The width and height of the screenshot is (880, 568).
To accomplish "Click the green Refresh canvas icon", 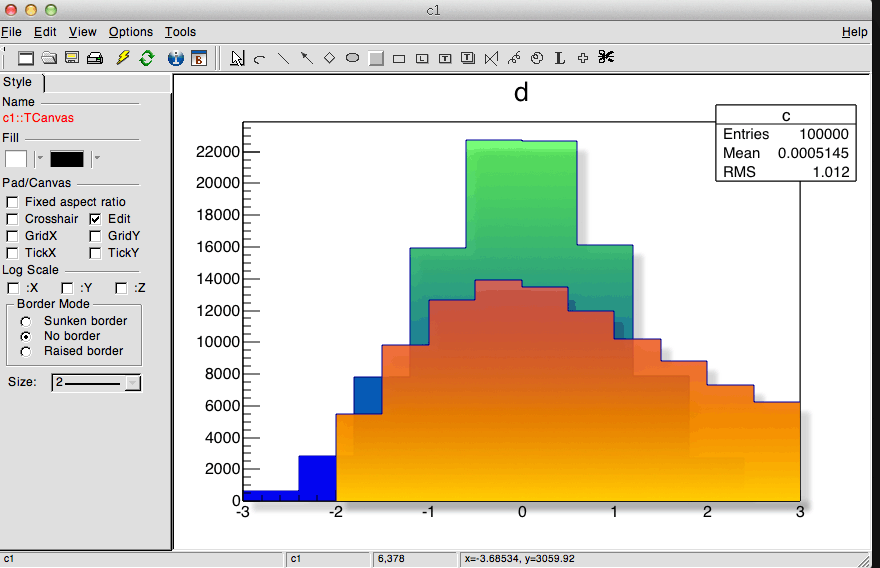I will [x=147, y=58].
